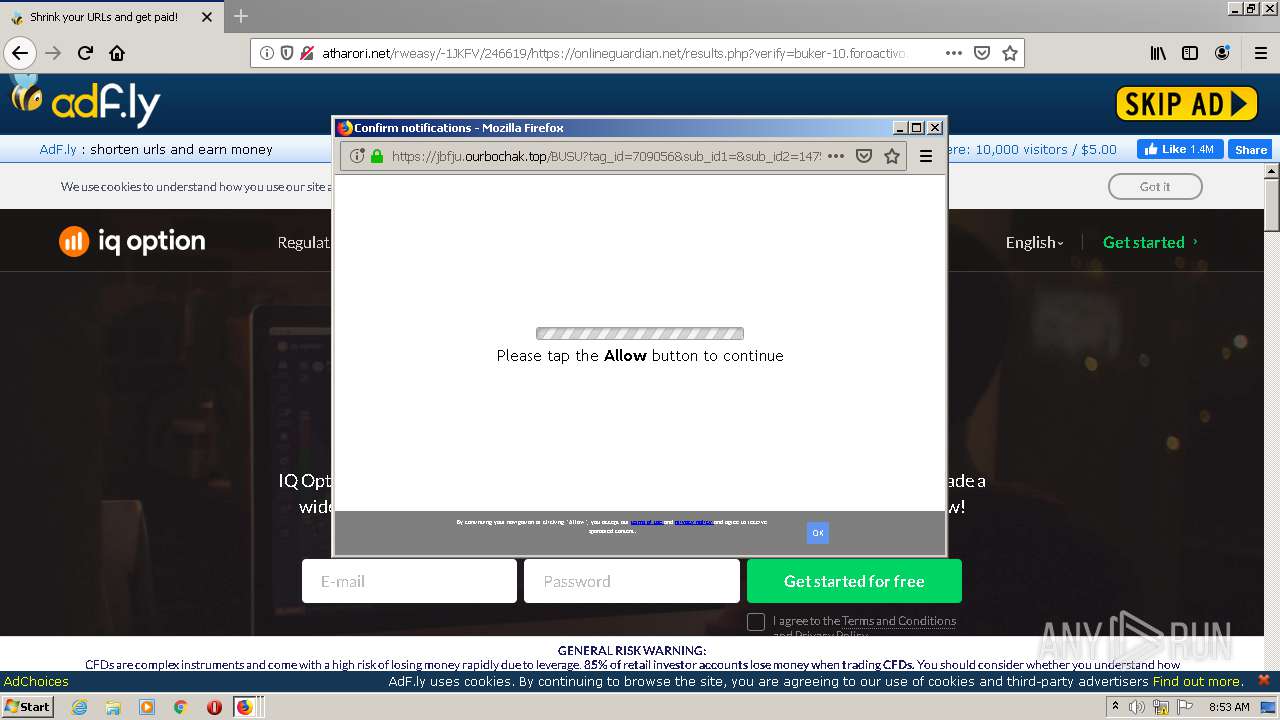Click the iq option logo
The height and width of the screenshot is (720, 1280).
(132, 241)
